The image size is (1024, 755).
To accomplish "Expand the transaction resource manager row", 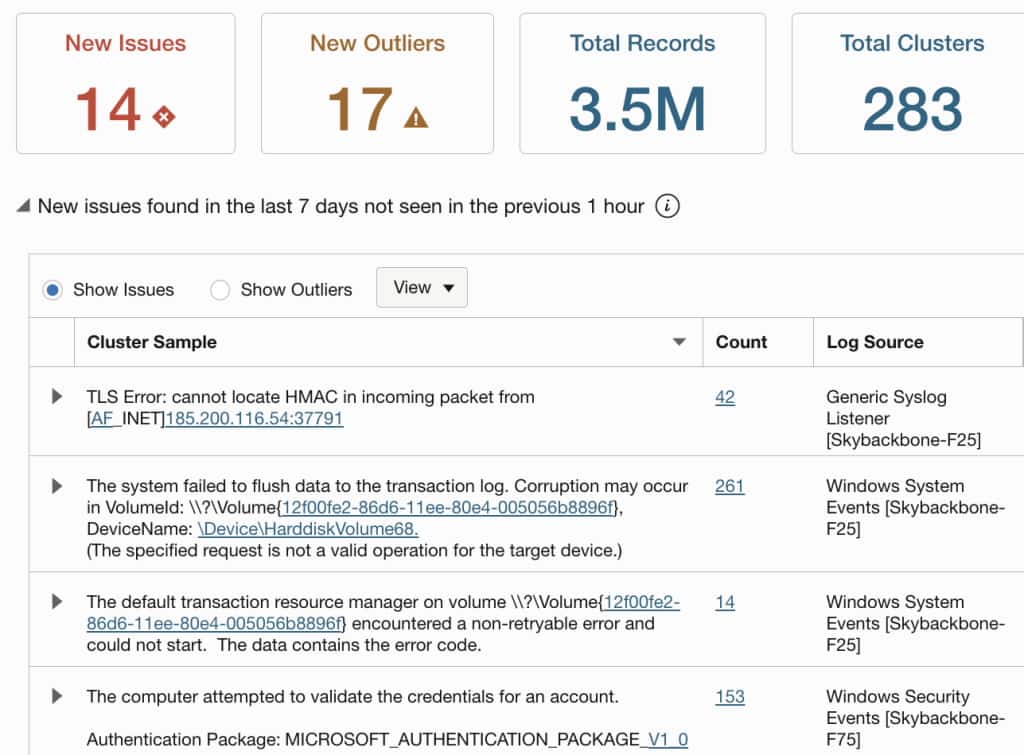I will click(x=55, y=602).
